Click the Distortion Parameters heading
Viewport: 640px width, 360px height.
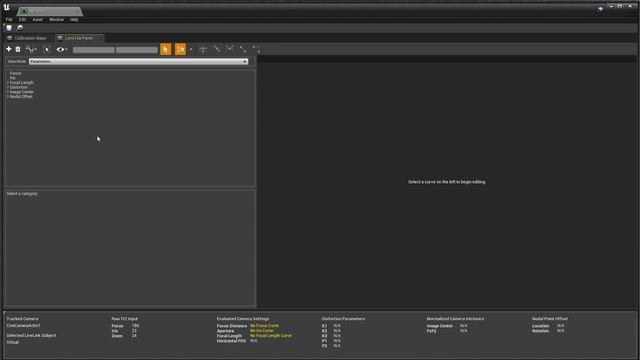(343, 319)
